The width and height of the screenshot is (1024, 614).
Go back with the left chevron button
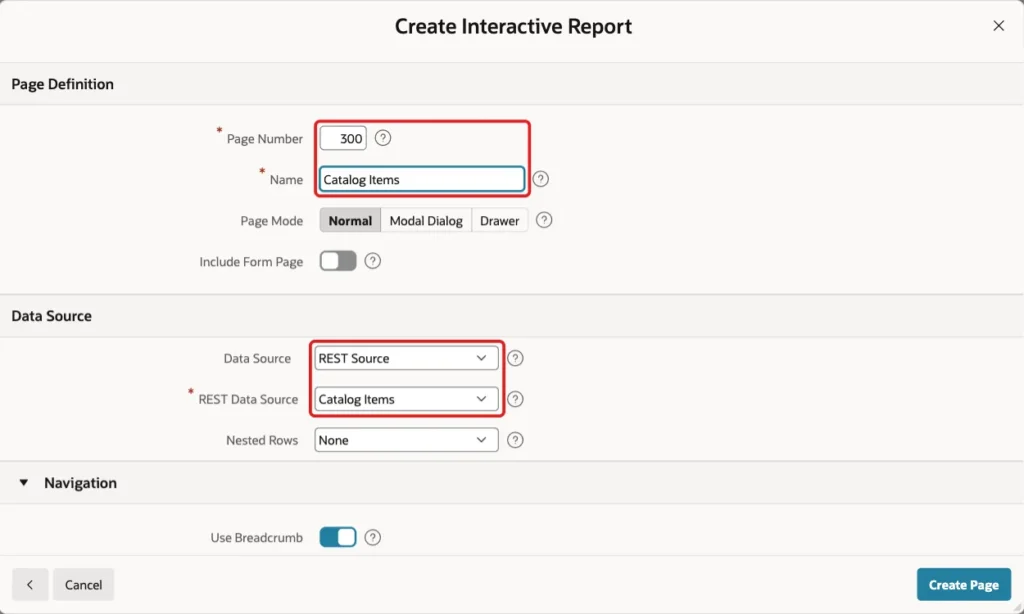click(30, 585)
